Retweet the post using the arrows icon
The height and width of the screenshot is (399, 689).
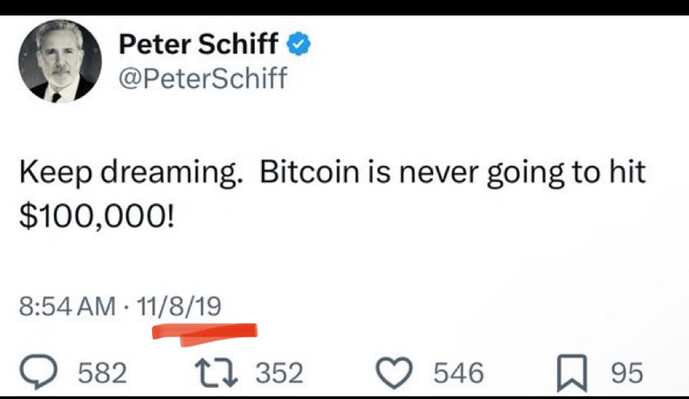(x=217, y=373)
